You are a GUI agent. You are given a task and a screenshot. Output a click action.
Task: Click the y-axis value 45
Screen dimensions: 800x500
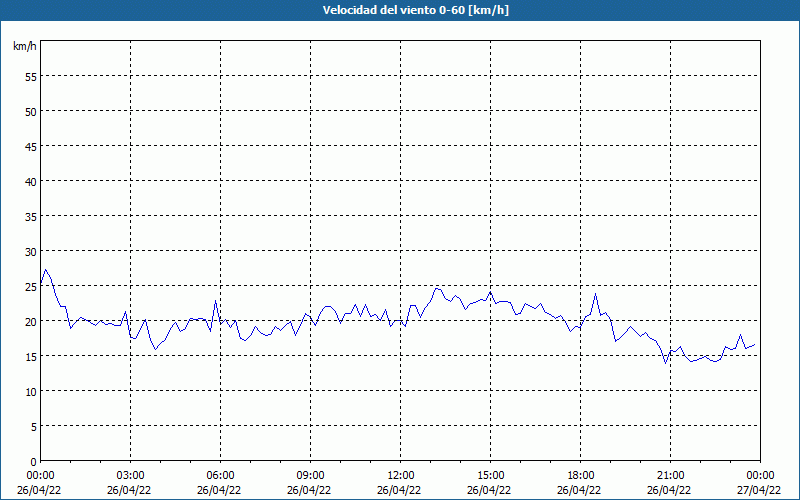coord(31,146)
